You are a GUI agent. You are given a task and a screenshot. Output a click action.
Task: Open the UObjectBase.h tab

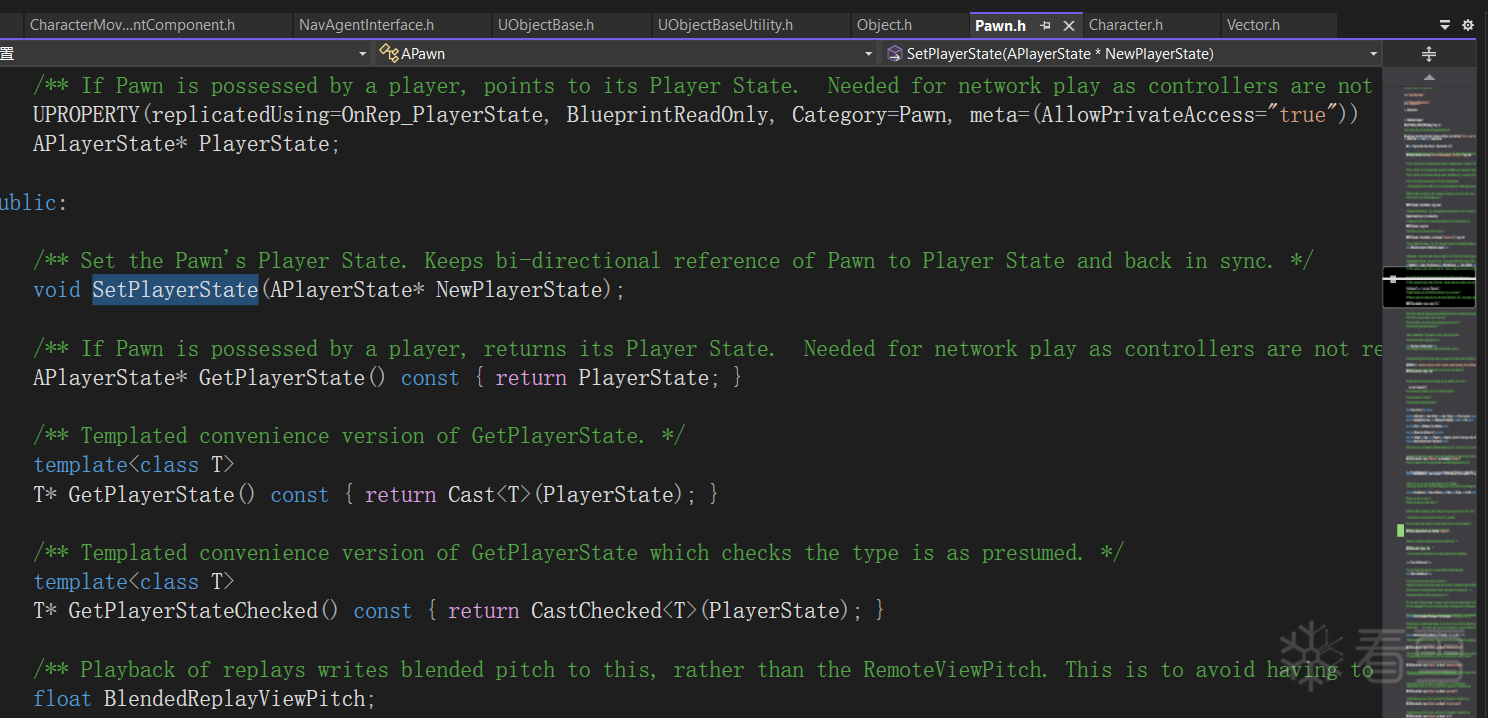point(545,25)
